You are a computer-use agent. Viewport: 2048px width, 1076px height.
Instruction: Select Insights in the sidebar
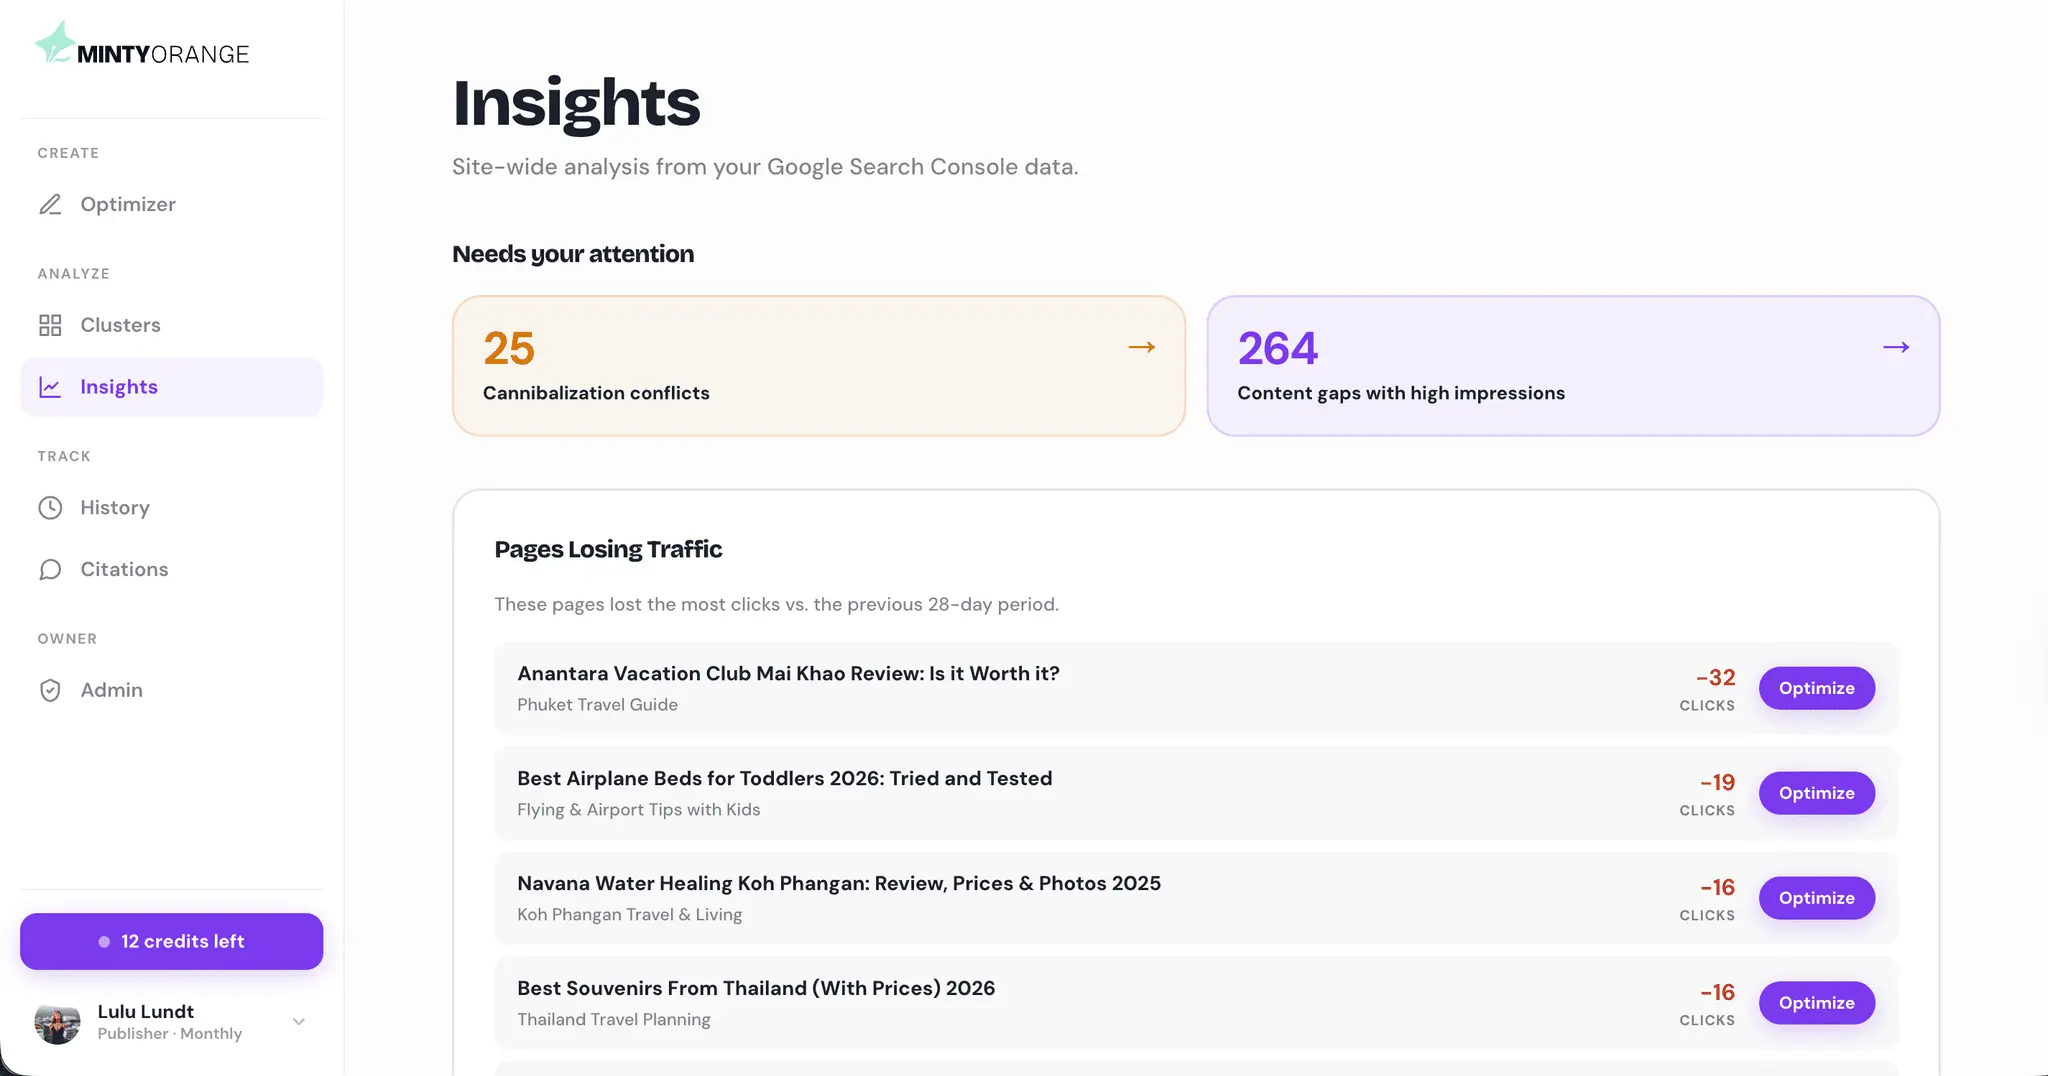click(x=172, y=387)
